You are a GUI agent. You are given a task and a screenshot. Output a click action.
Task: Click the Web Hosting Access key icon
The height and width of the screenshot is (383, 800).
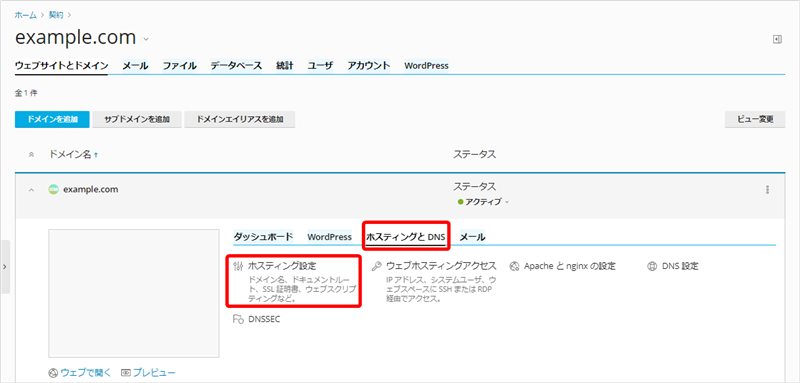[377, 266]
